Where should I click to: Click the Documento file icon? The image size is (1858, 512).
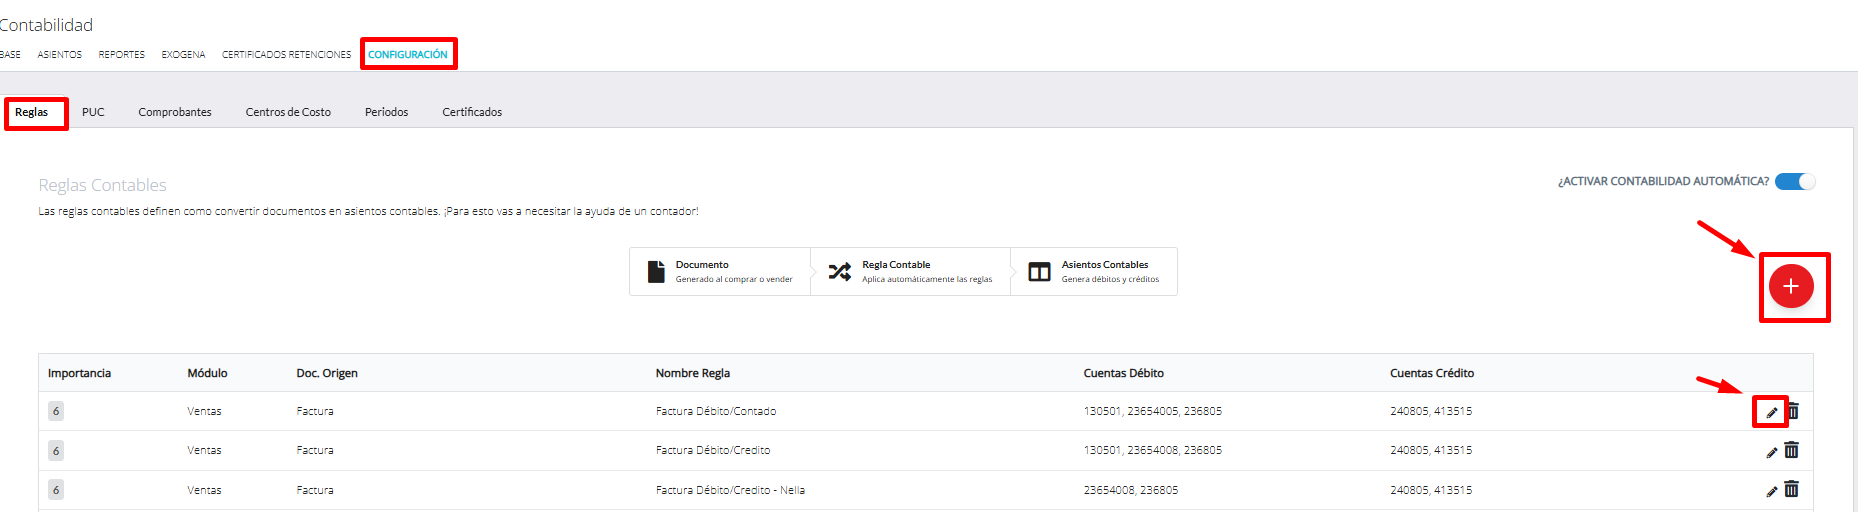656,272
